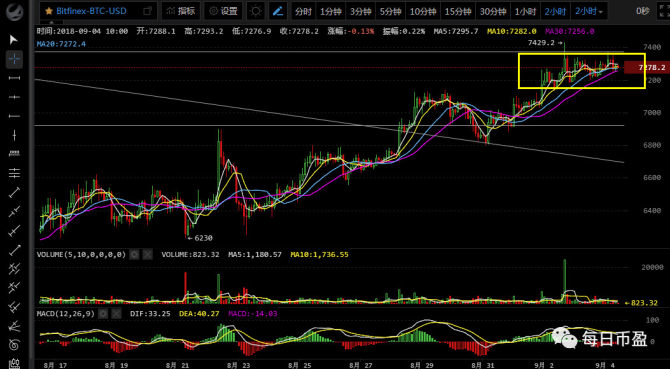
Task: Select the Fibonacci spiral tool
Action: (14, 344)
